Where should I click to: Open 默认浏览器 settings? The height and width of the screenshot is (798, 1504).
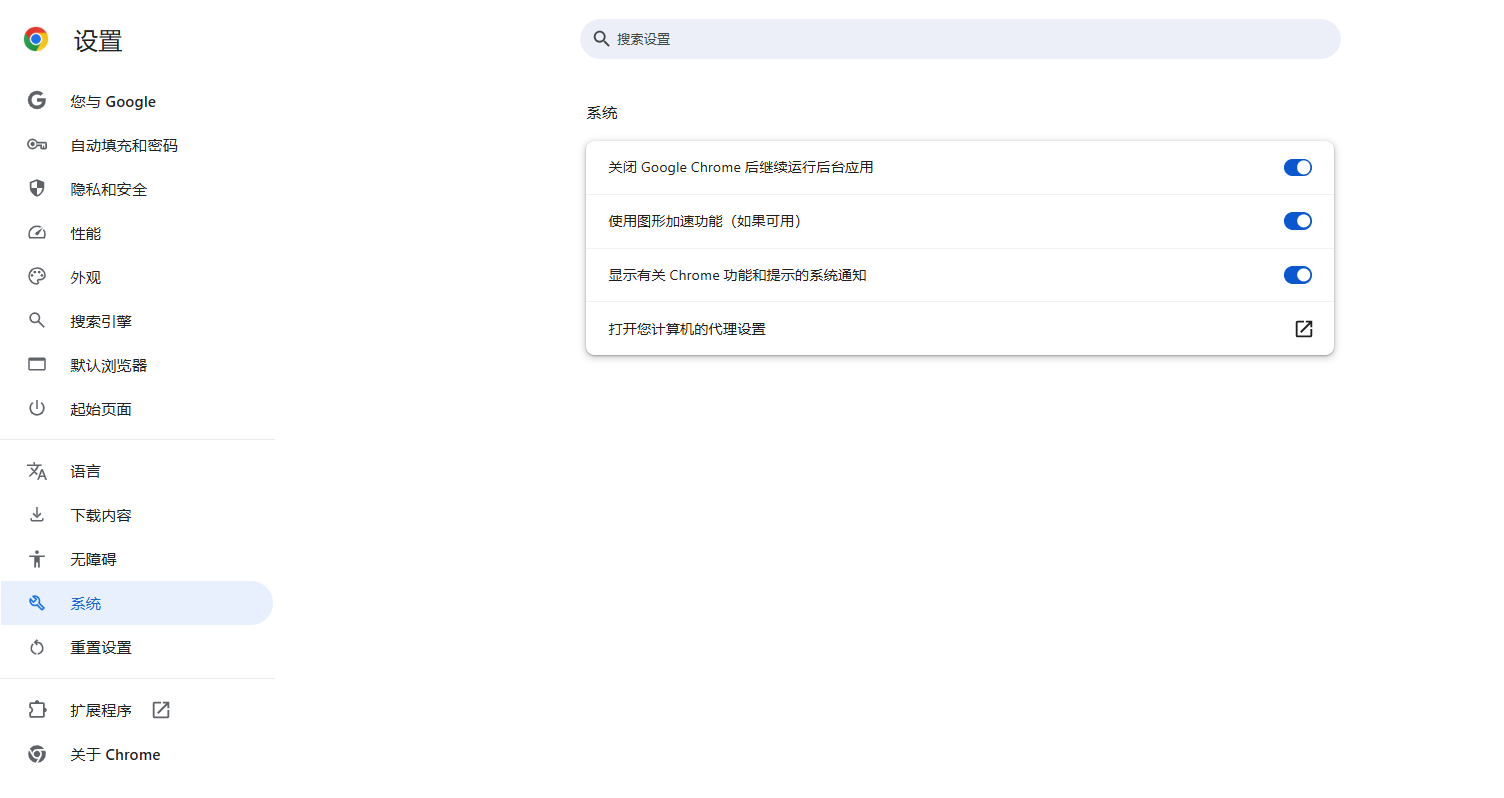pos(137,365)
